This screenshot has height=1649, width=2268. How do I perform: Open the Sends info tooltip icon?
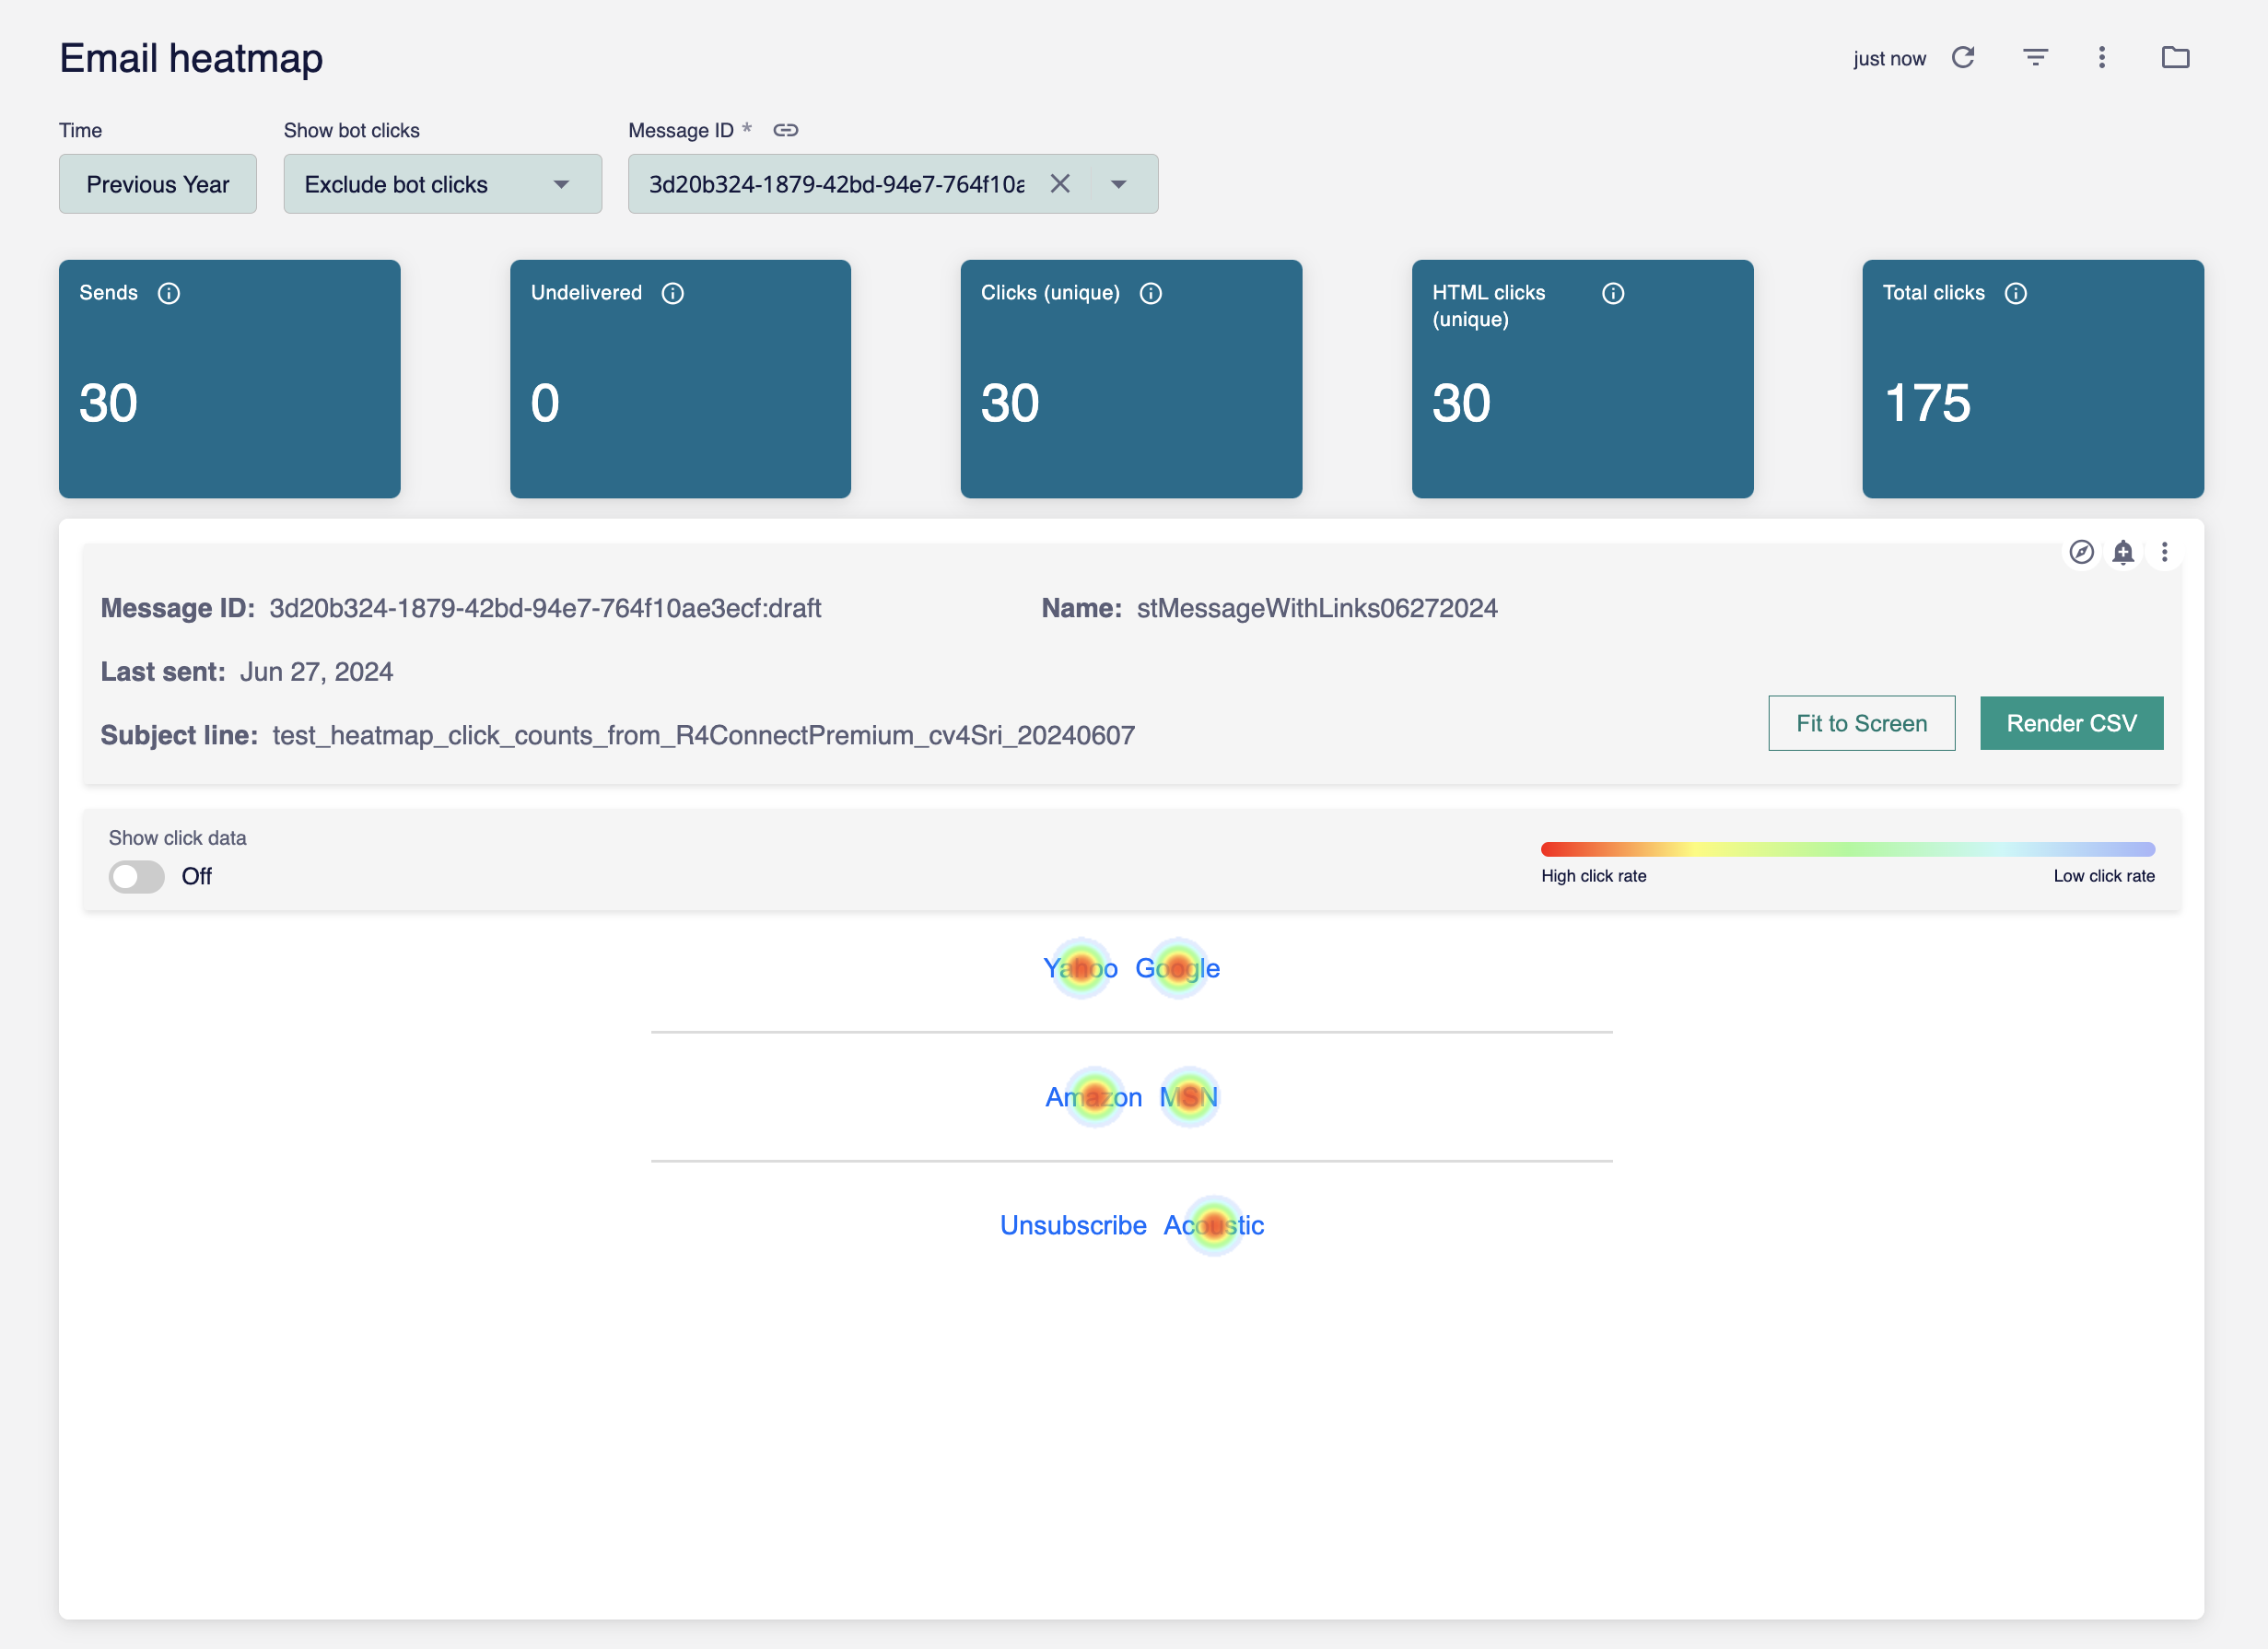(169, 293)
